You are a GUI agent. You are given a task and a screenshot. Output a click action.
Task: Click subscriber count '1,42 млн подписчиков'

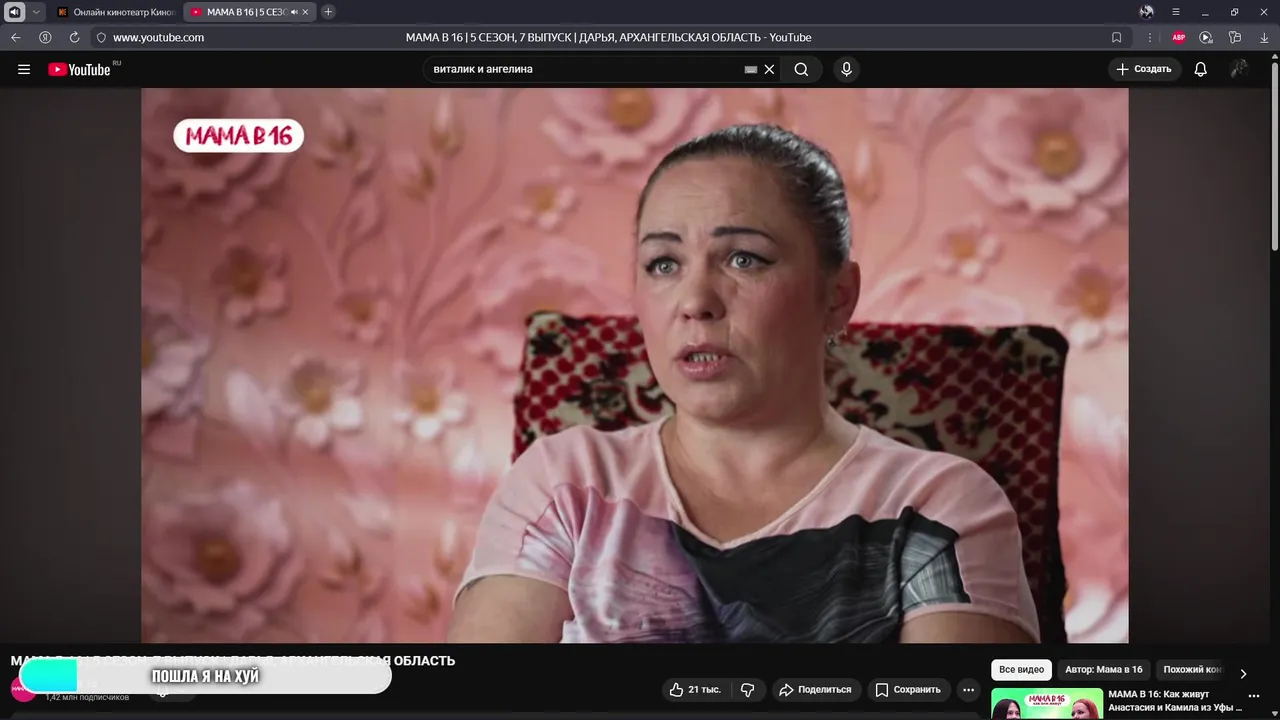pyautogui.click(x=87, y=697)
